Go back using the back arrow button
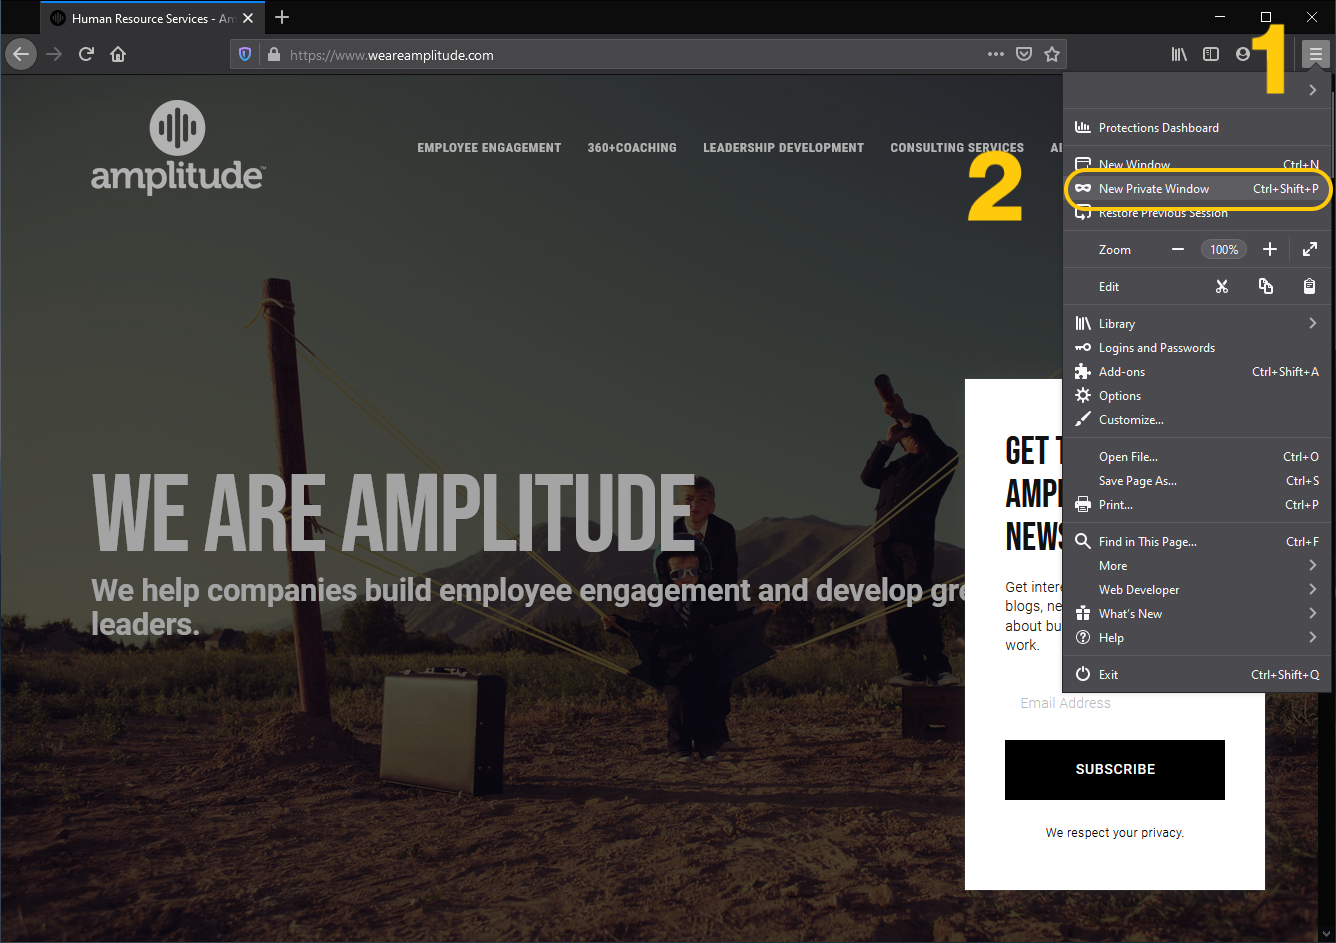 [x=21, y=54]
